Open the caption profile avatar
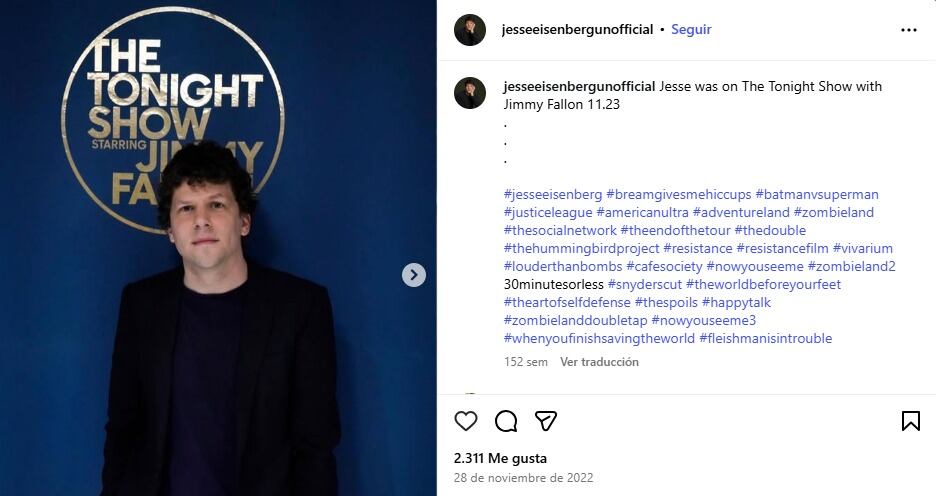This screenshot has width=936, height=496. click(470, 93)
